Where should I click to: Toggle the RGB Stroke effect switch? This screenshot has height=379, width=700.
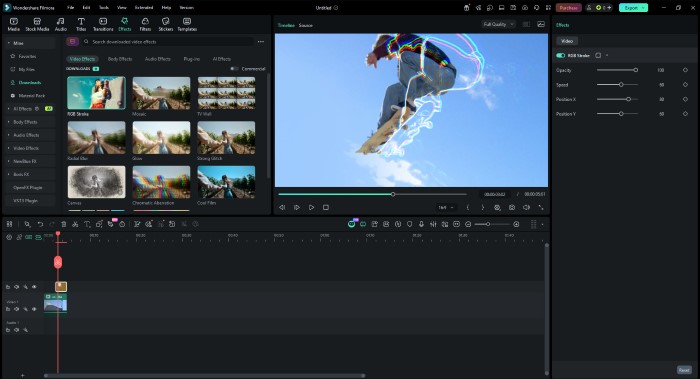(560, 55)
